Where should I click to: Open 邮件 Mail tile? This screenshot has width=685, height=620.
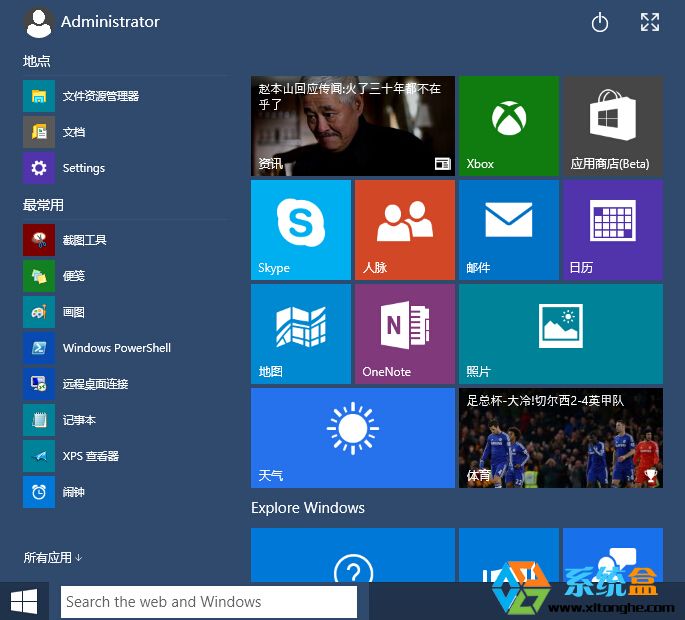pyautogui.click(x=509, y=230)
